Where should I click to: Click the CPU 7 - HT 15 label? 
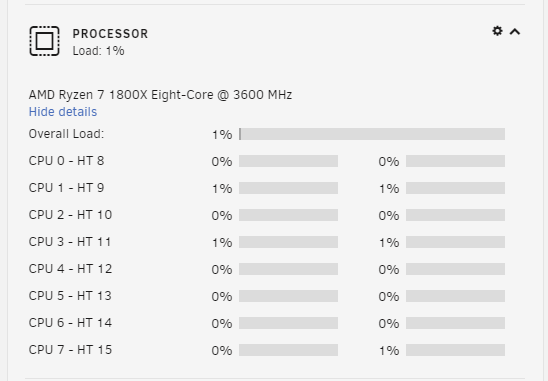[70, 350]
